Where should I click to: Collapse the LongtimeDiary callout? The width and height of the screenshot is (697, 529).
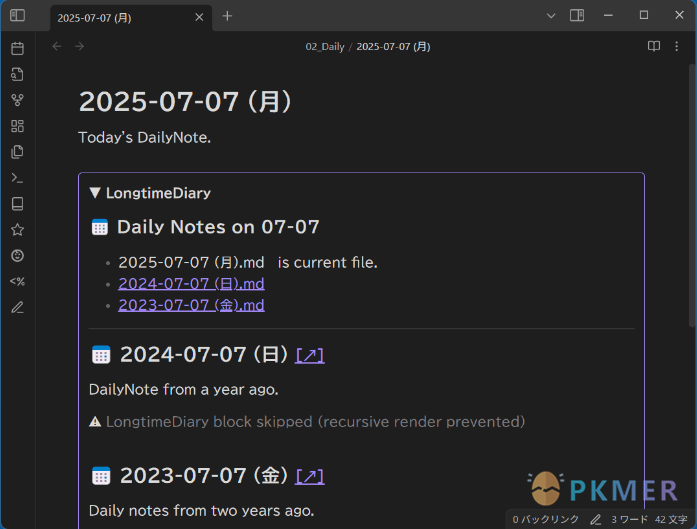coord(95,193)
